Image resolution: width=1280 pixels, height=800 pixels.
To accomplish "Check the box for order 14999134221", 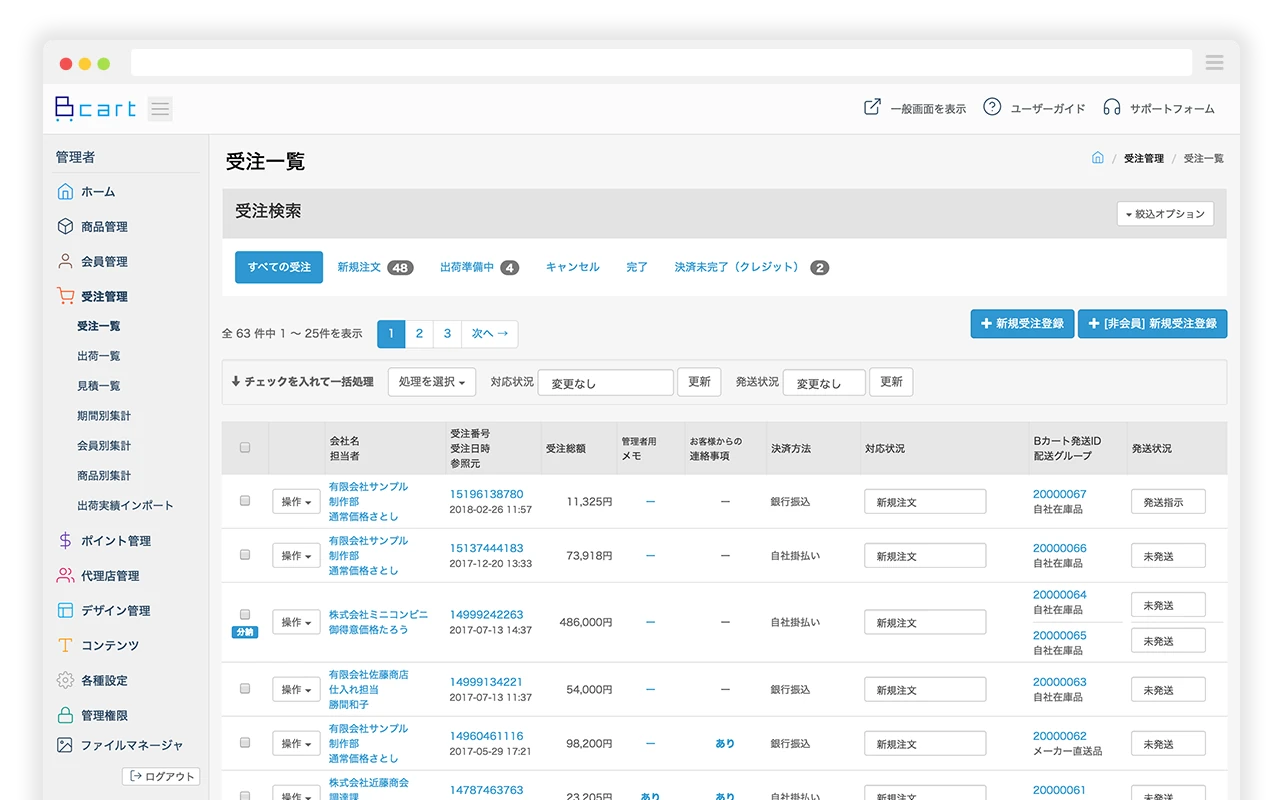I will 245,689.
